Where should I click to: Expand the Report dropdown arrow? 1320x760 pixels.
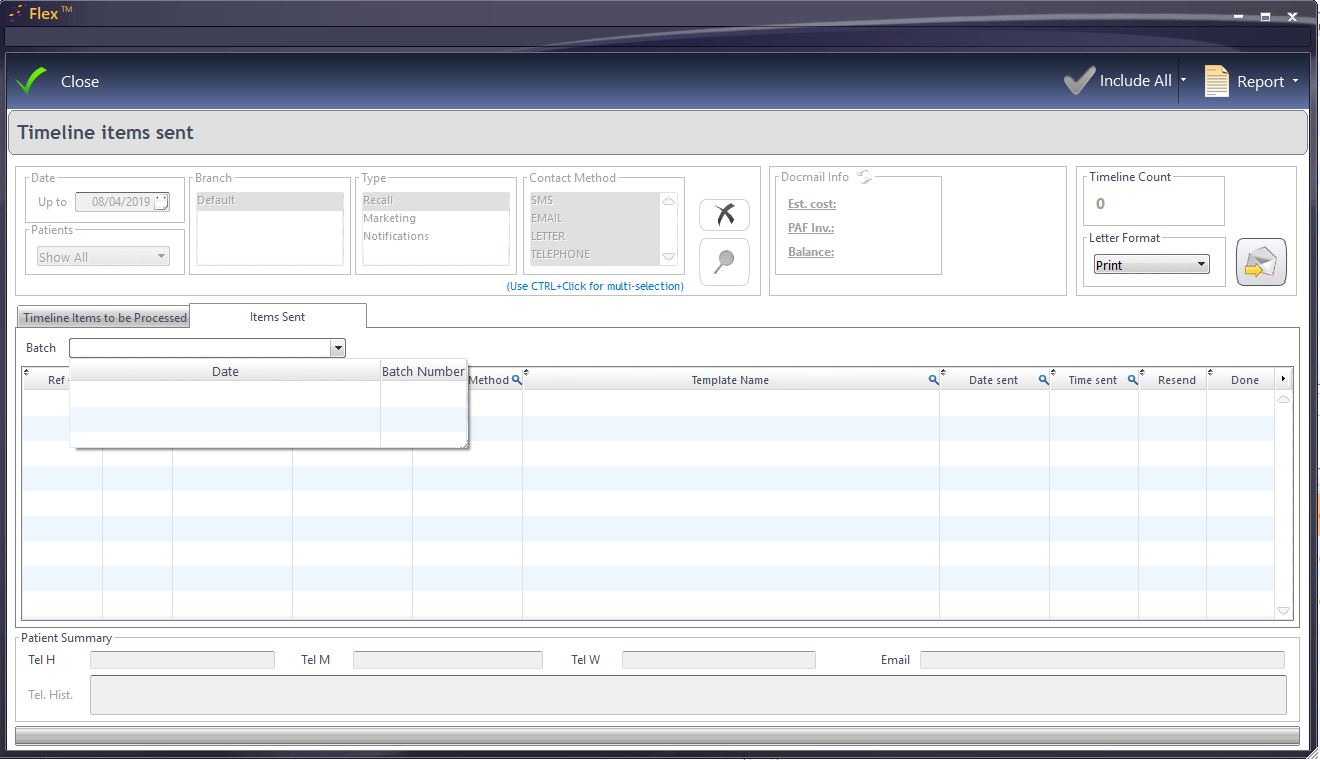1296,81
